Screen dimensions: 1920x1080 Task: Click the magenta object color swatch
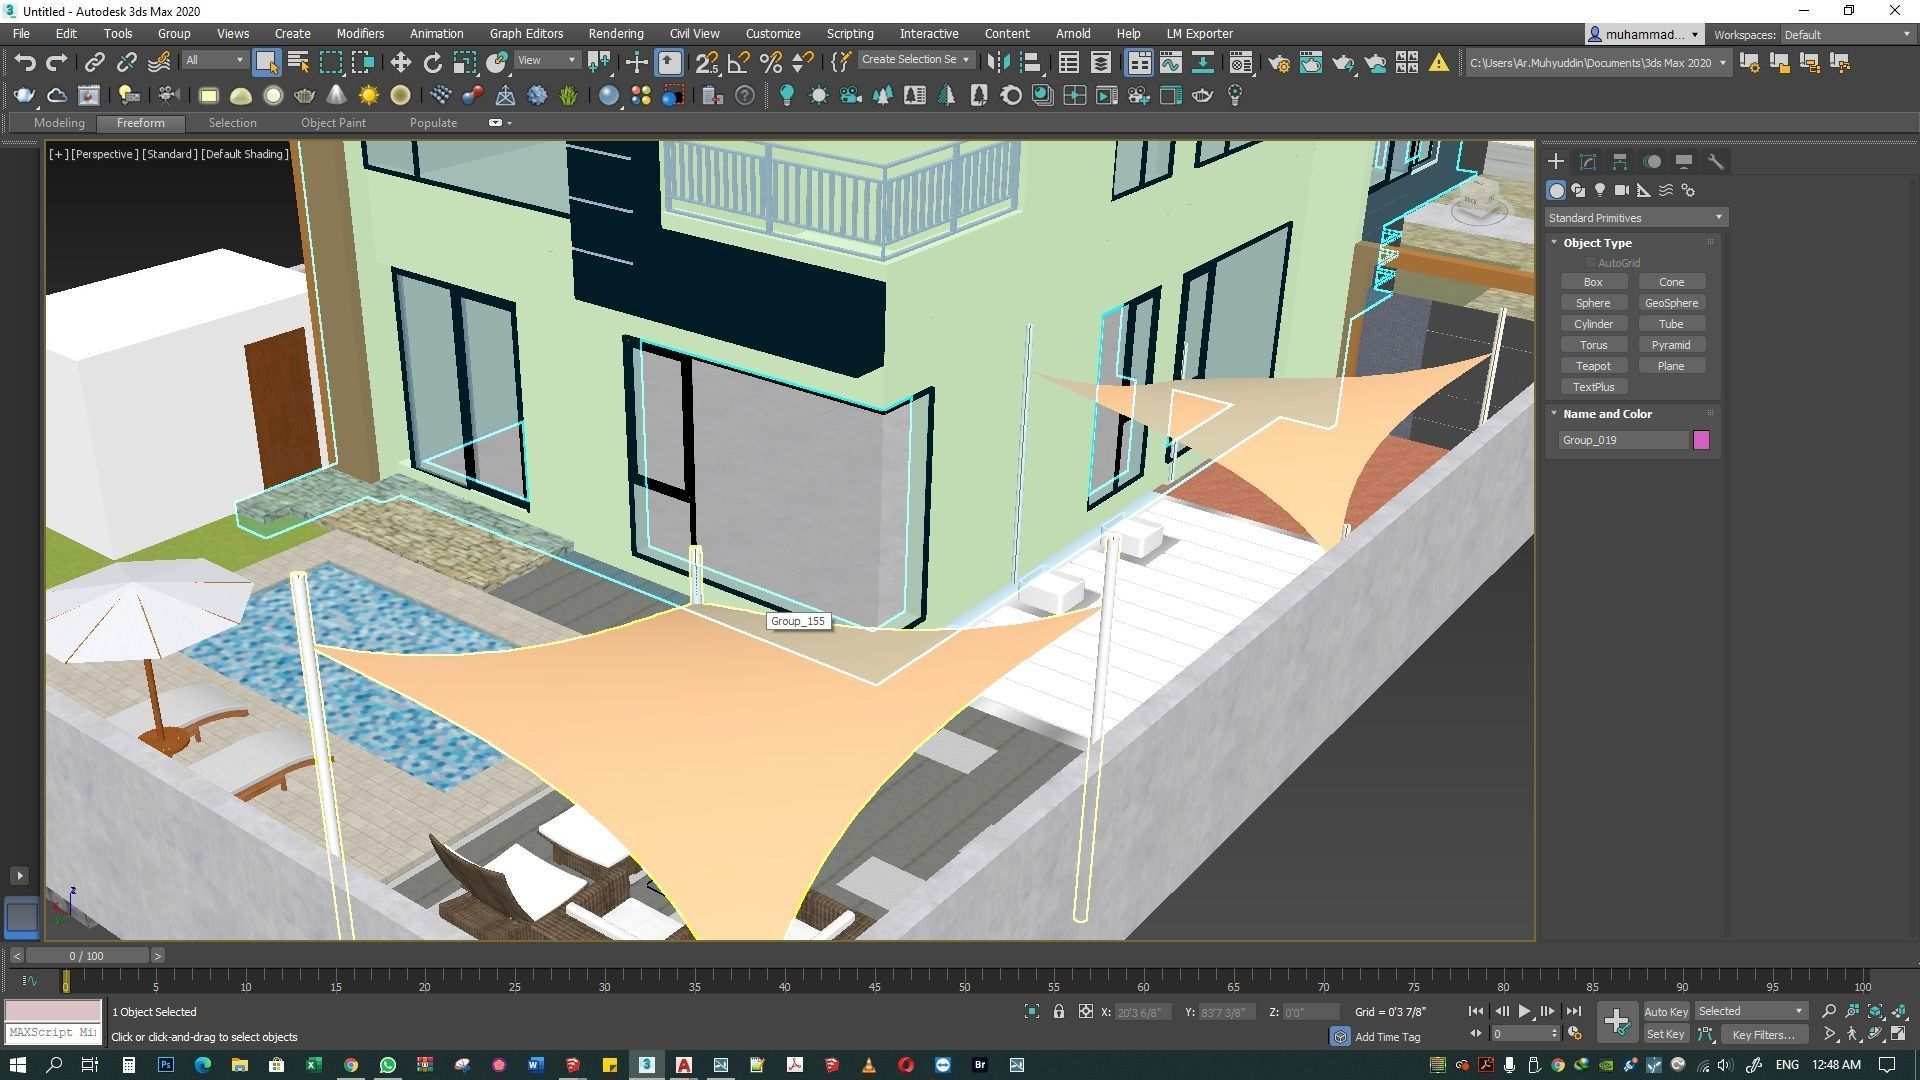point(1701,440)
